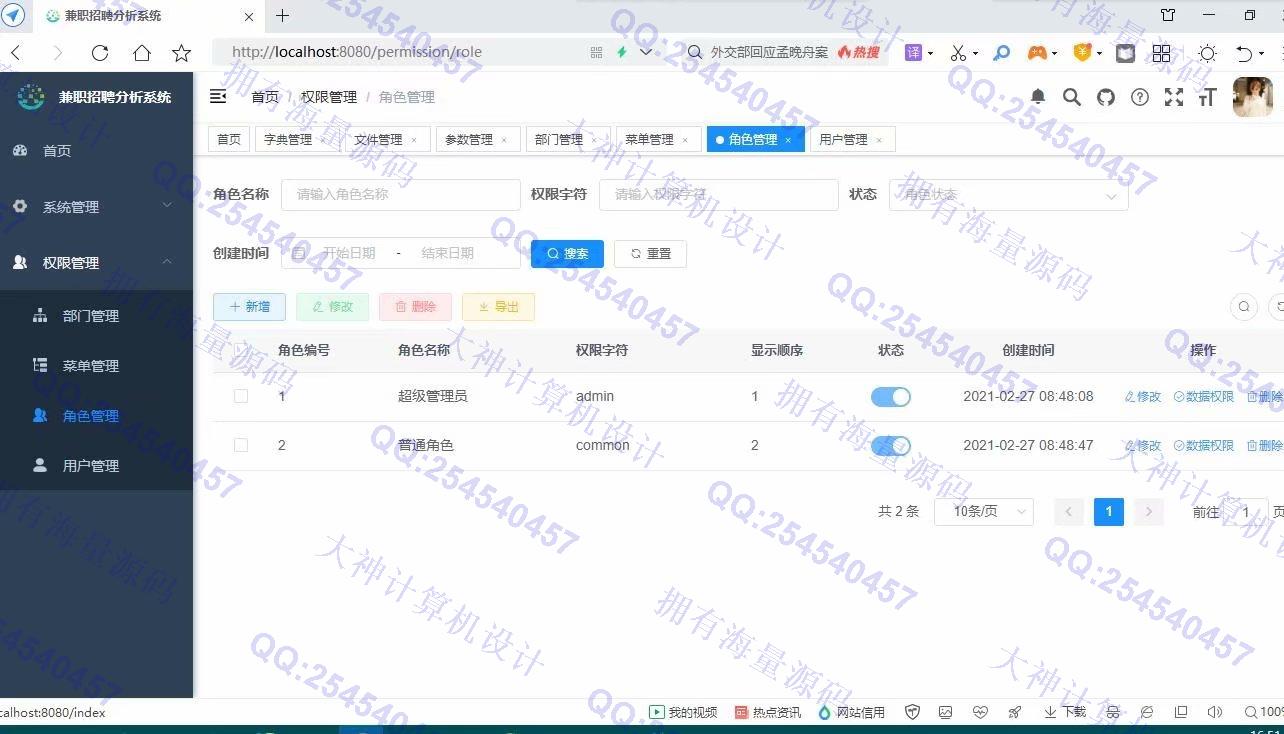Open the help question-mark icon
1284x734 pixels.
[1140, 97]
